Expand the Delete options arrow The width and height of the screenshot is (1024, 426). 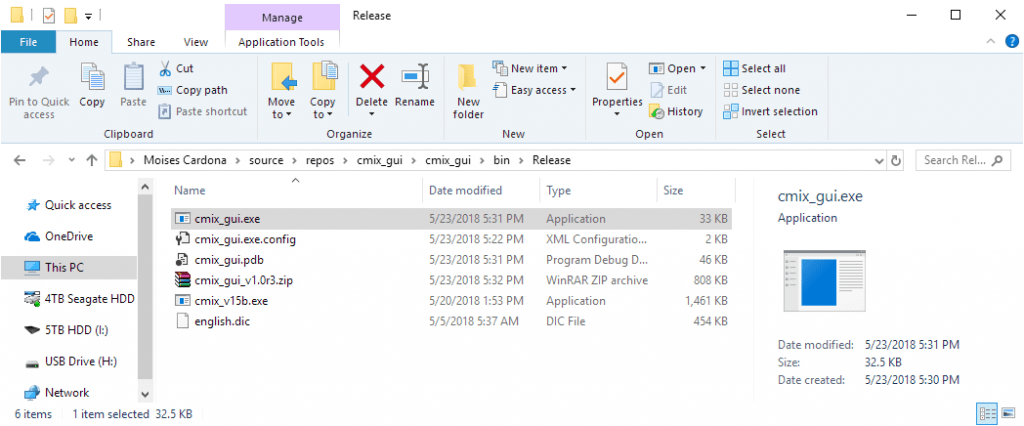pos(372,114)
